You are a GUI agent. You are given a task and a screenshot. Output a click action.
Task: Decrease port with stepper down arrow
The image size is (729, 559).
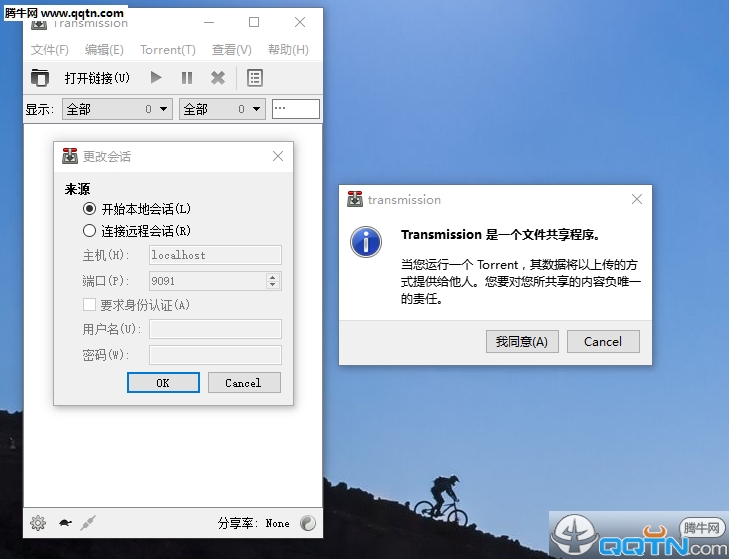pos(273,285)
